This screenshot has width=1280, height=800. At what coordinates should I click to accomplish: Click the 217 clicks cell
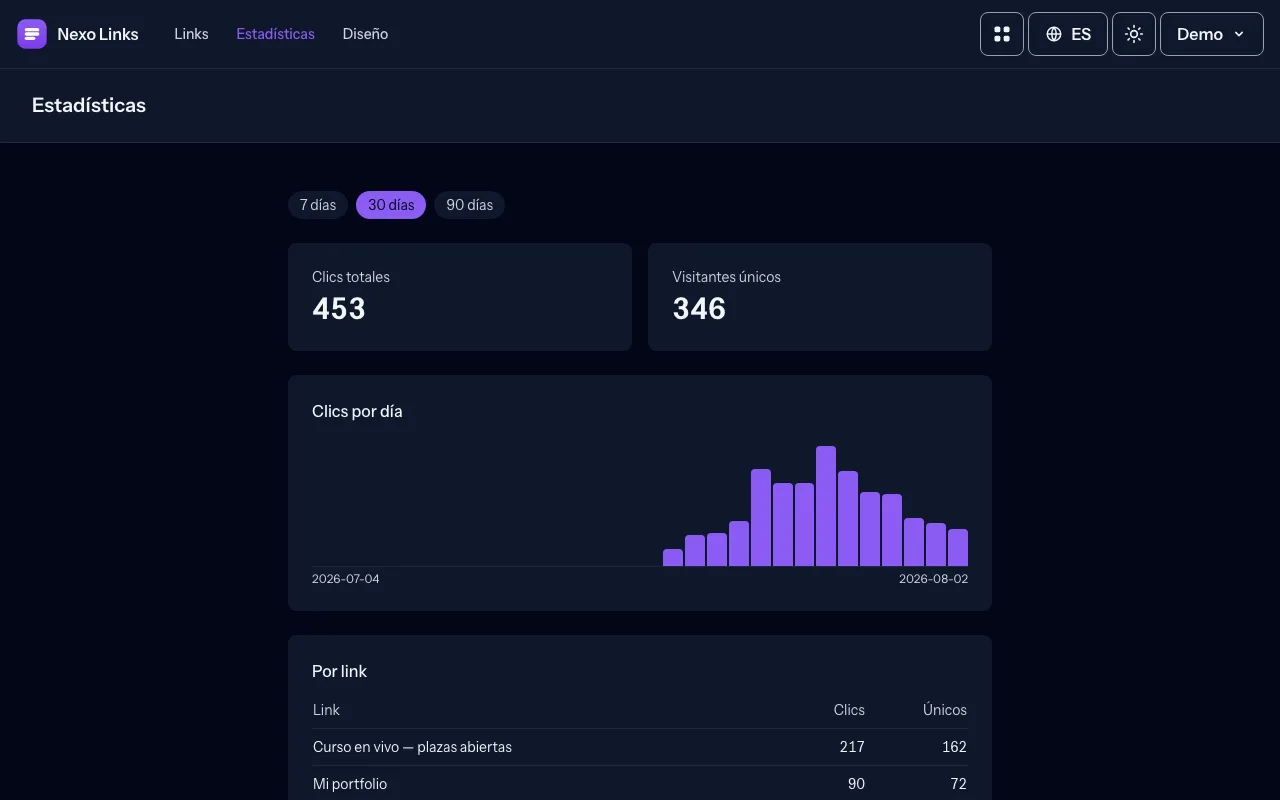coord(852,747)
